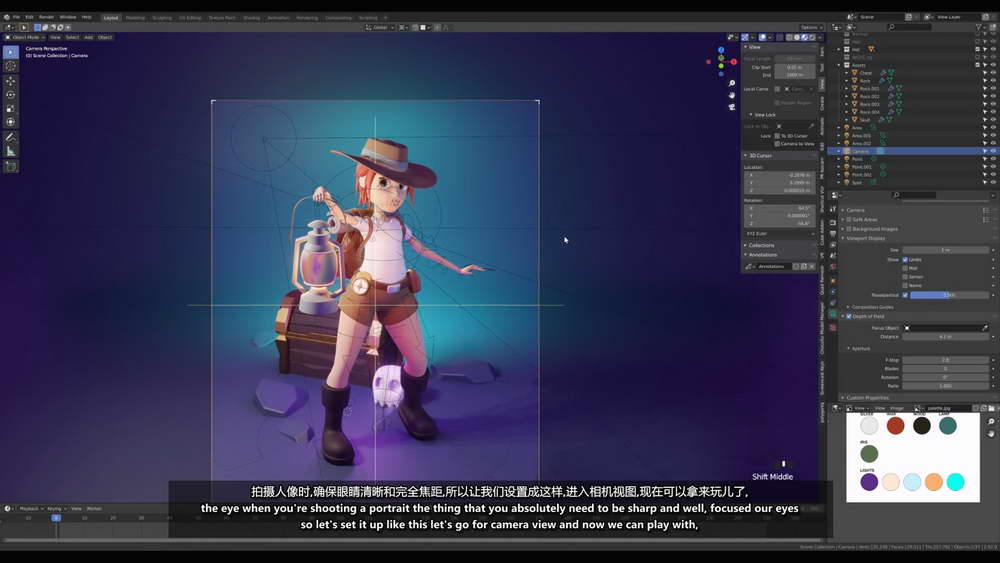Select the Add Cube tool
This screenshot has height=563, width=1000.
11,166
